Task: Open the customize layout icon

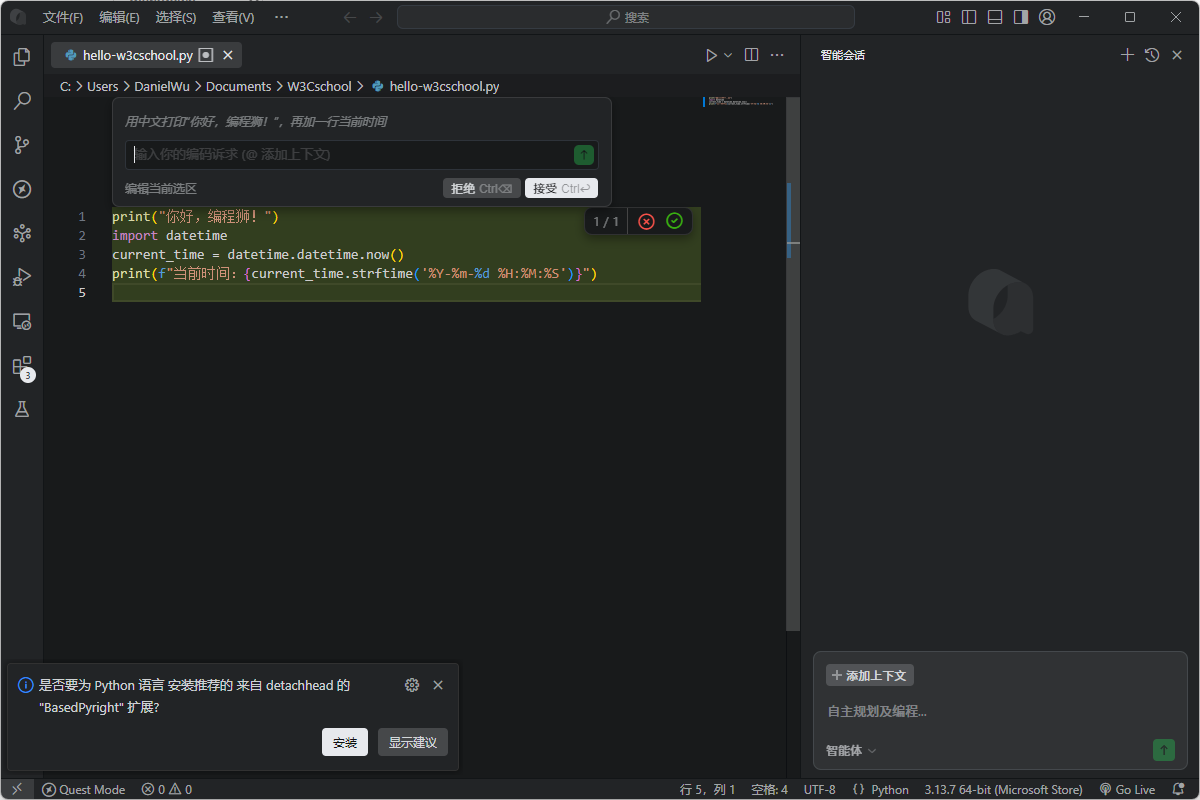Action: coord(943,17)
